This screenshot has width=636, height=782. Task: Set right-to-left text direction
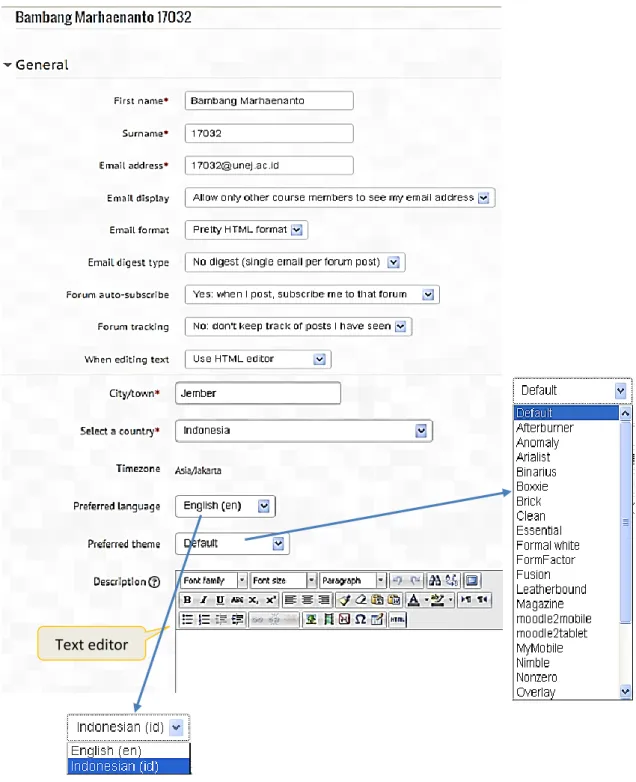pos(482,599)
